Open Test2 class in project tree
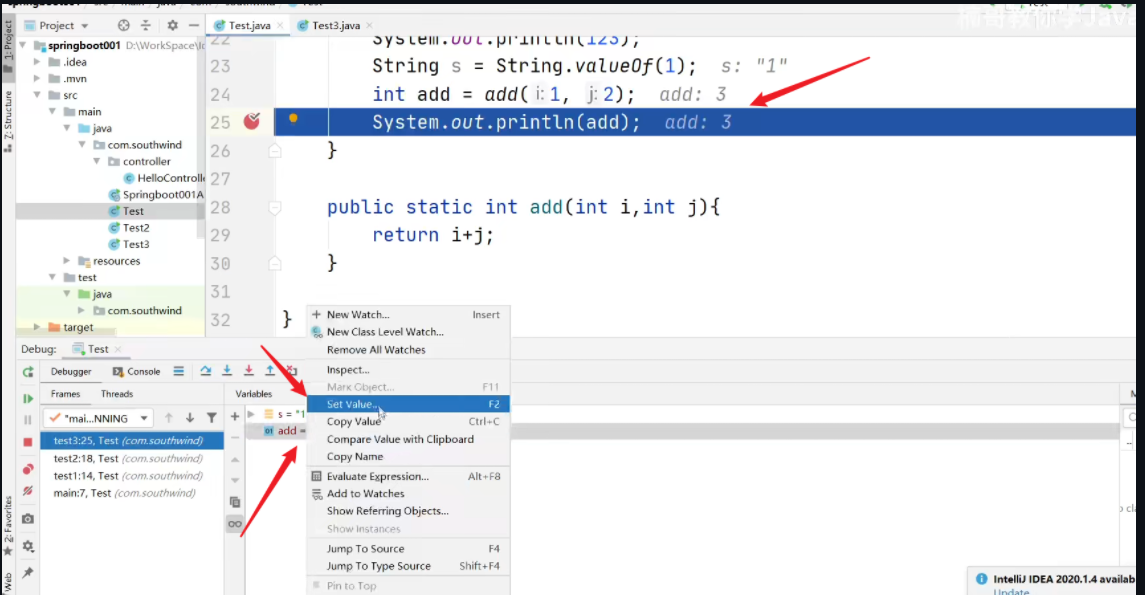Screen dimensions: 1145x595 (x=136, y=228)
